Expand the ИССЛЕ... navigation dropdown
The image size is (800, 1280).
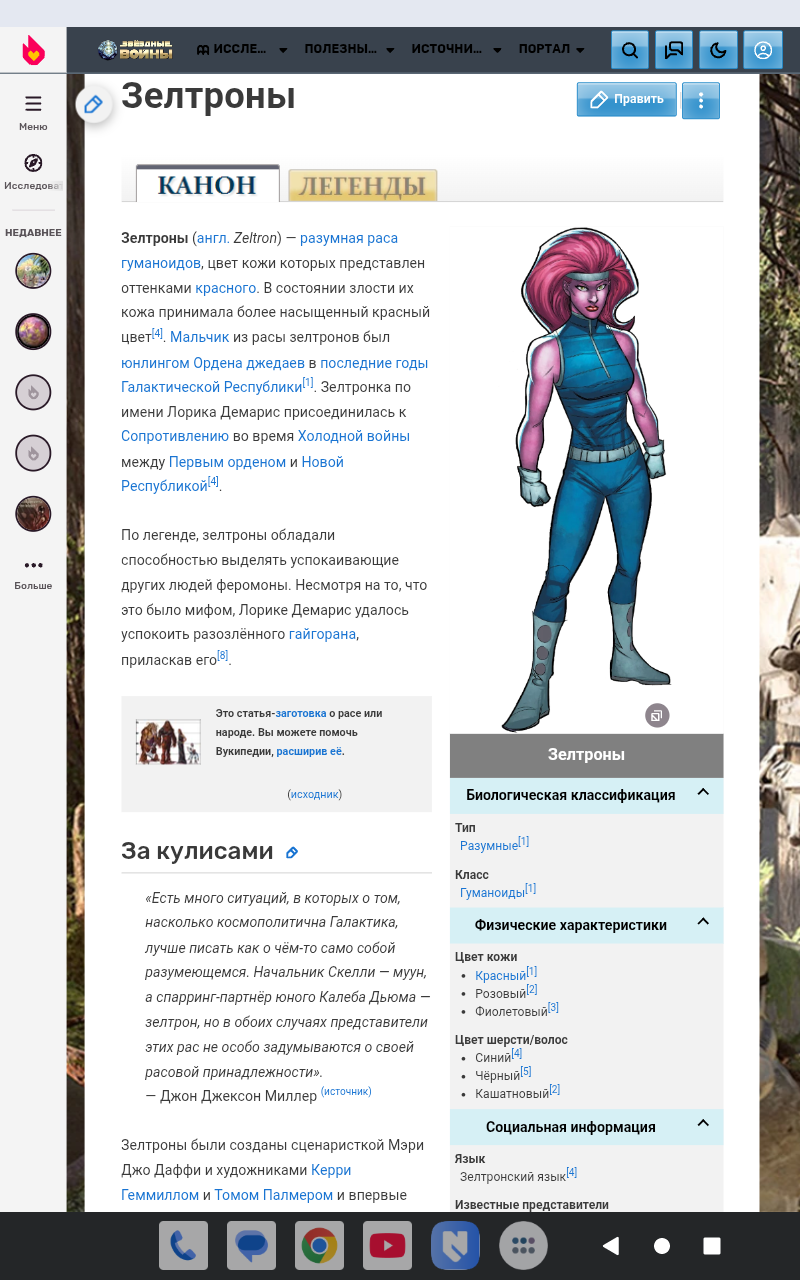click(x=242, y=49)
